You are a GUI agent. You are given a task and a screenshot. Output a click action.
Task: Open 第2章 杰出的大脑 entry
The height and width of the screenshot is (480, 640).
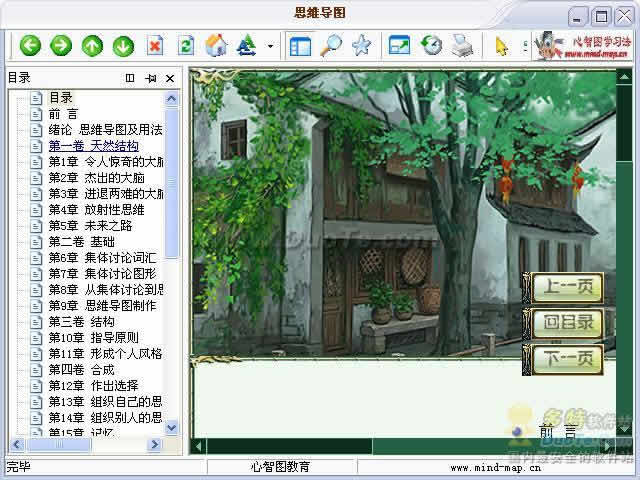[x=96, y=178]
